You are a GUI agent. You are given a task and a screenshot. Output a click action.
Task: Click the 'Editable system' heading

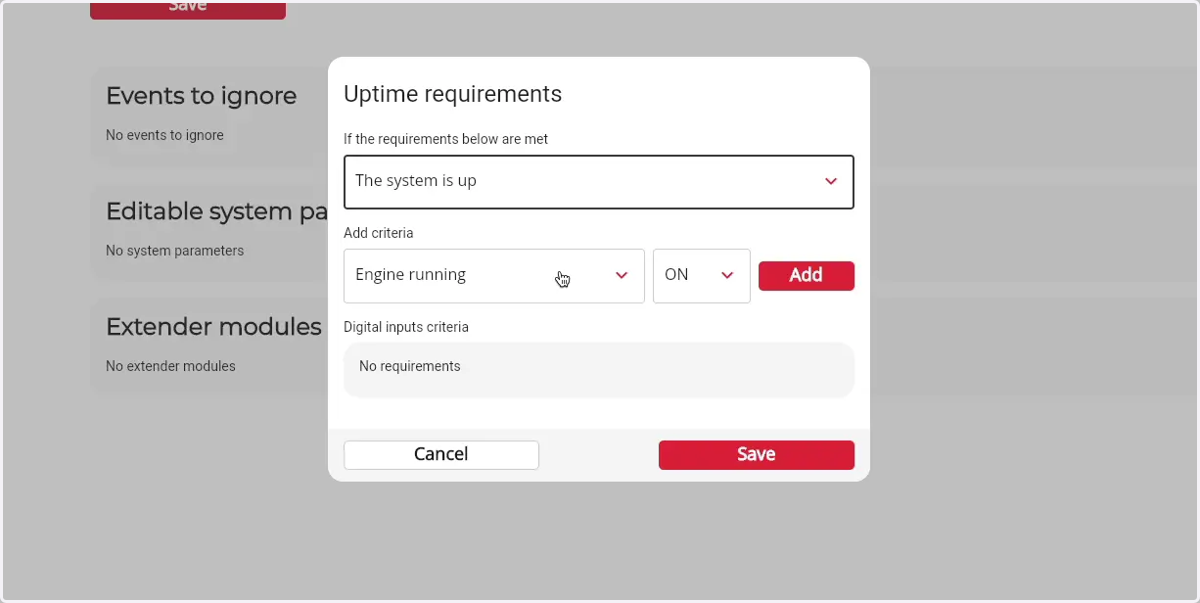[x=217, y=212]
